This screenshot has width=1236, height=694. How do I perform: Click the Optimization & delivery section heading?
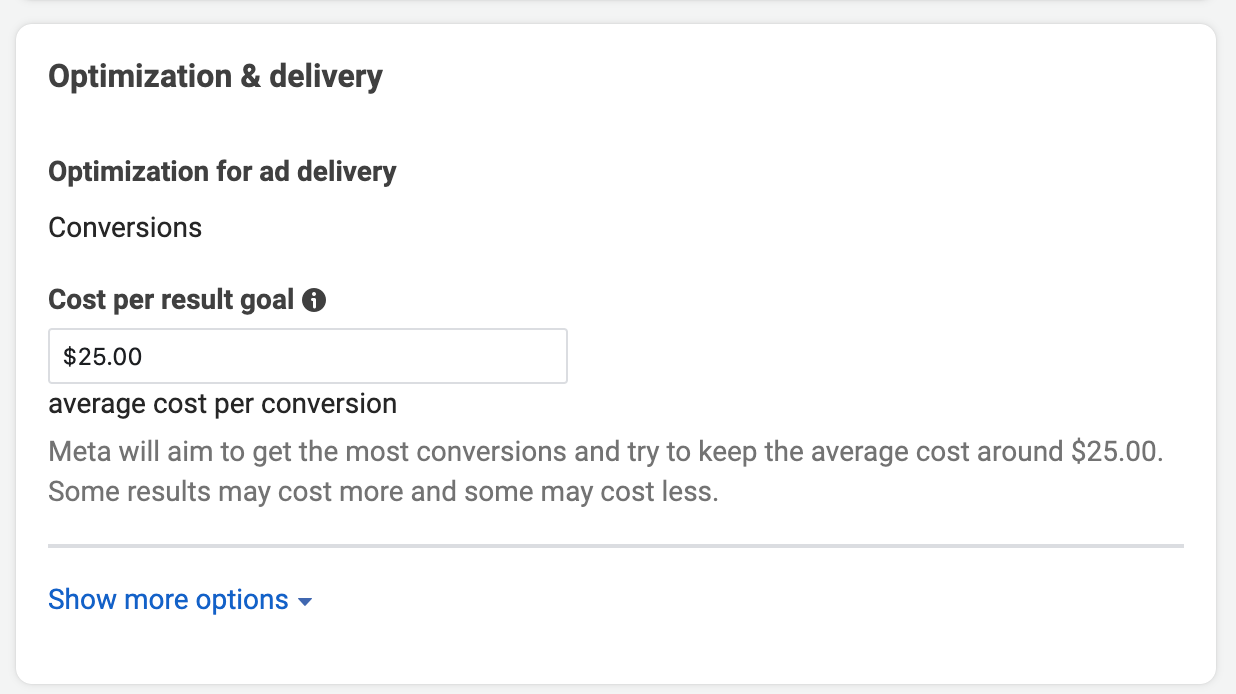point(215,76)
